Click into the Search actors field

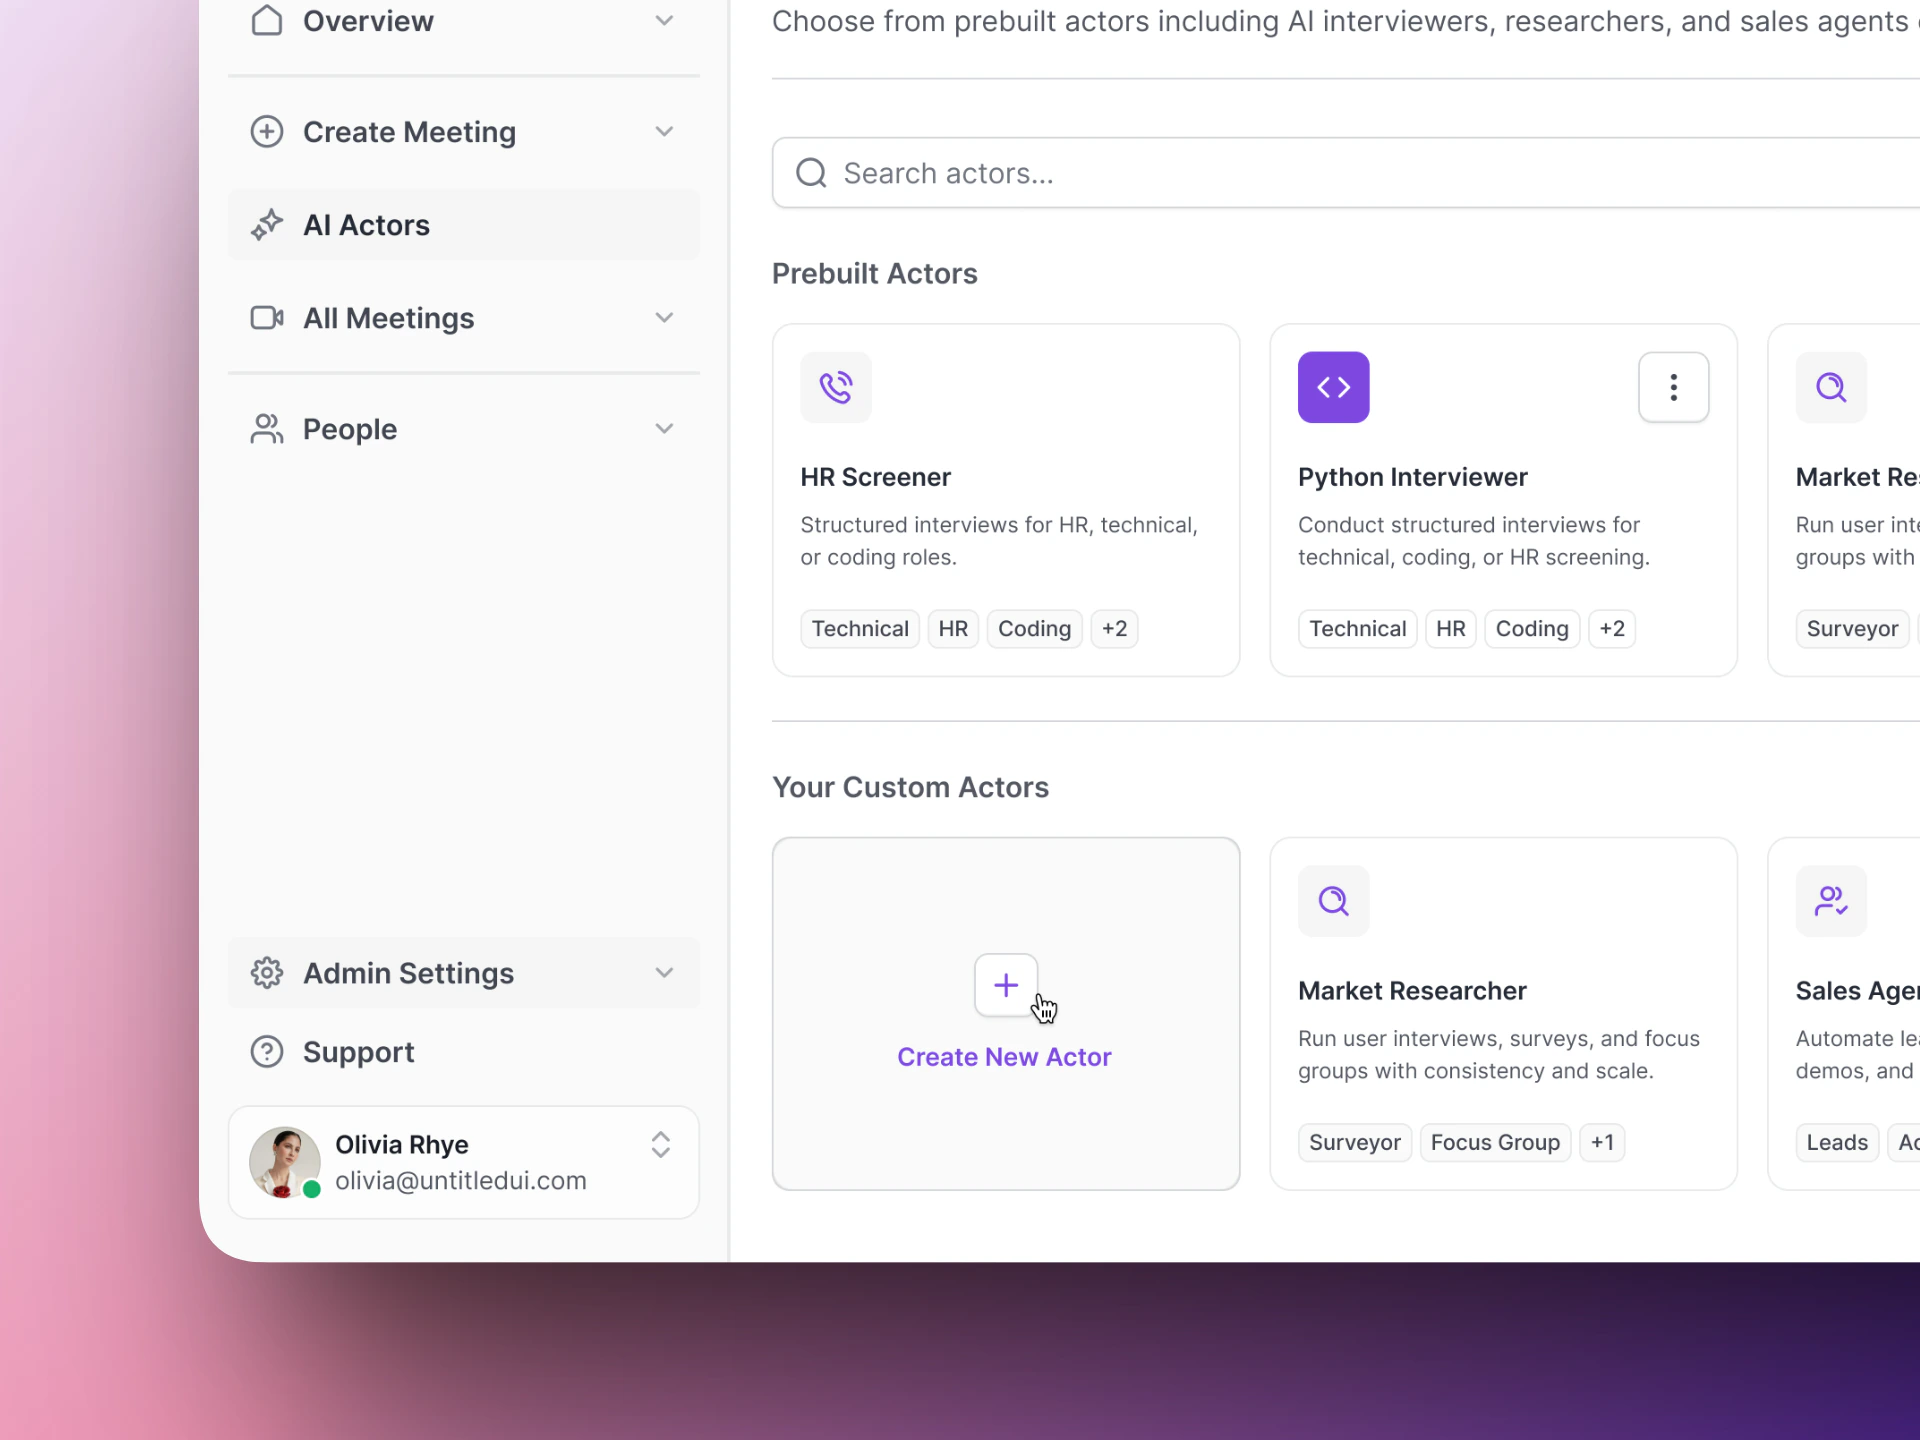click(x=1300, y=173)
